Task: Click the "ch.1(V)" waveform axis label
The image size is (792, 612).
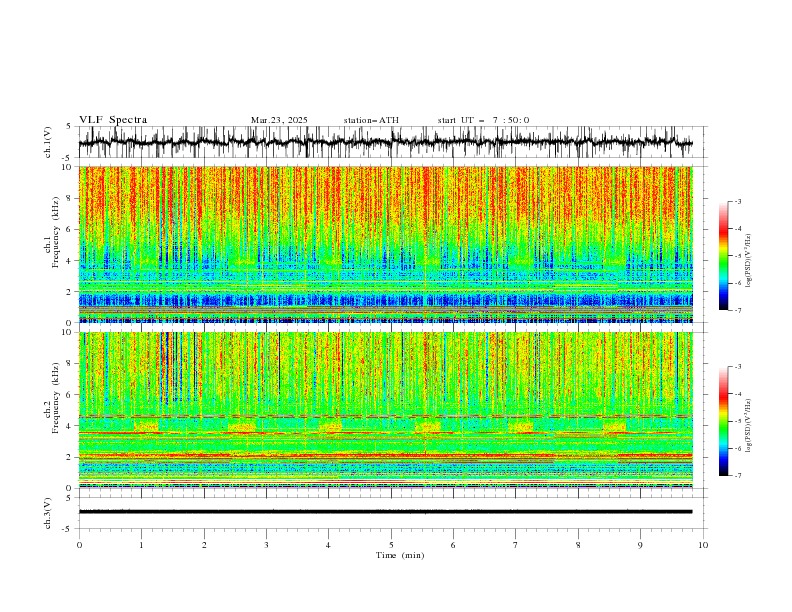Action: pos(48,142)
